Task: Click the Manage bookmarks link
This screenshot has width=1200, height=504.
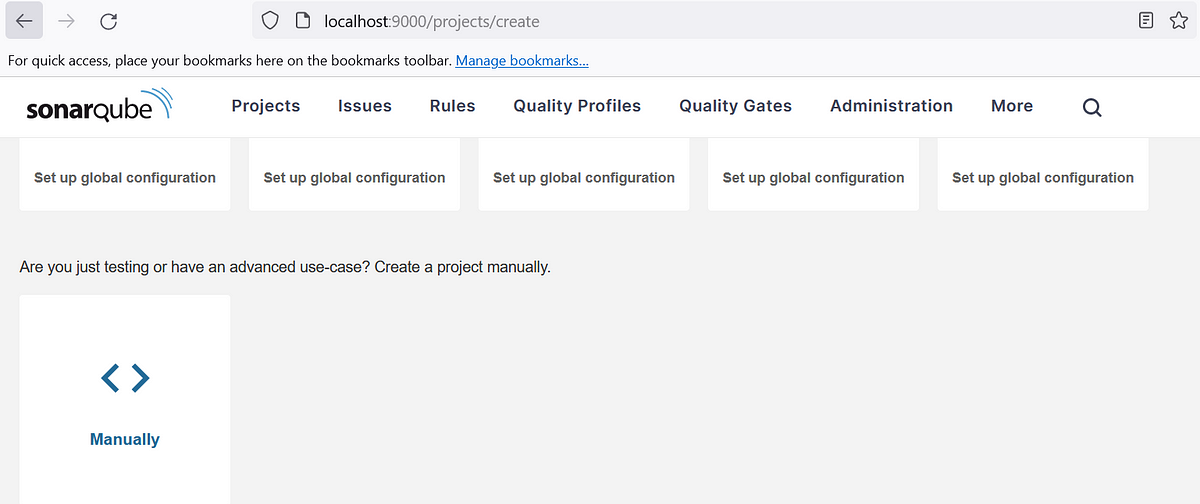Action: 522,61
